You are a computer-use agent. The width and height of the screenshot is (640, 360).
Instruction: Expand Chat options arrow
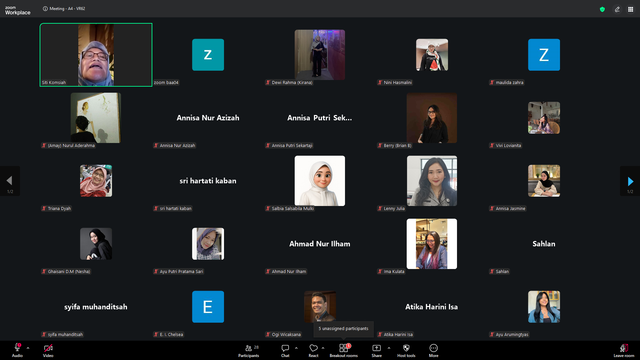(296, 348)
